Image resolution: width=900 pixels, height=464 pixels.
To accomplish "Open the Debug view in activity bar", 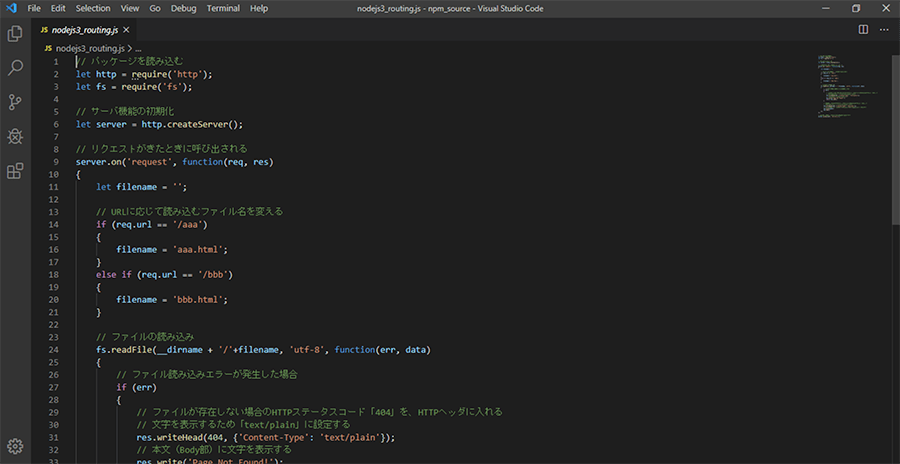I will point(15,136).
